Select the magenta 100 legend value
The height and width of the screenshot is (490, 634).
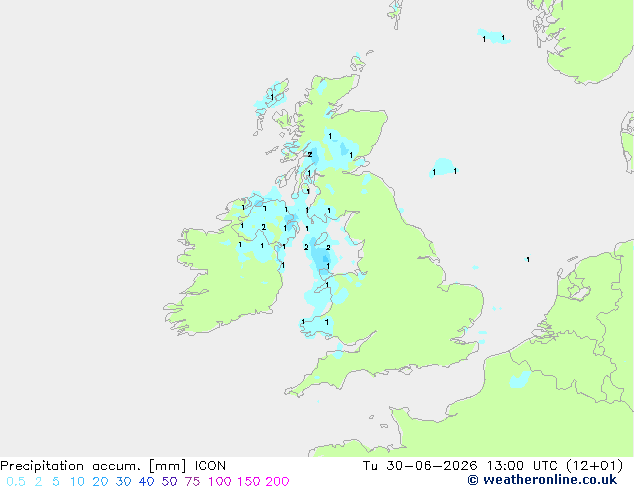(220, 482)
